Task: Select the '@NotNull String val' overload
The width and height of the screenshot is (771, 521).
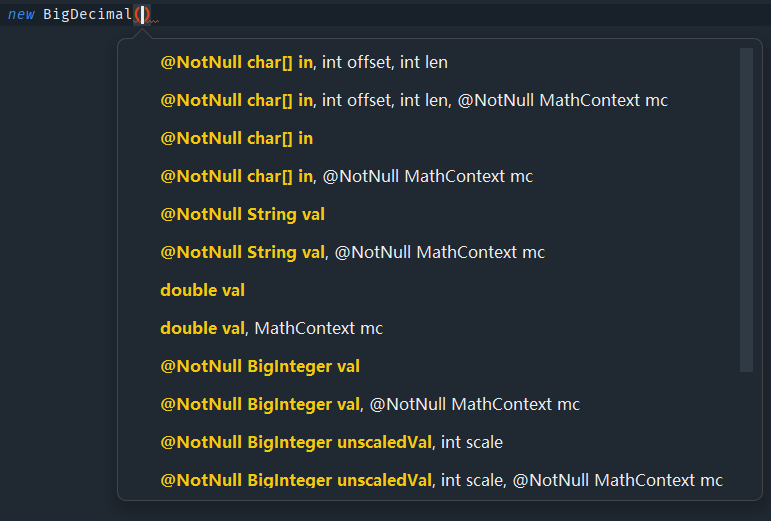Action: tap(242, 214)
